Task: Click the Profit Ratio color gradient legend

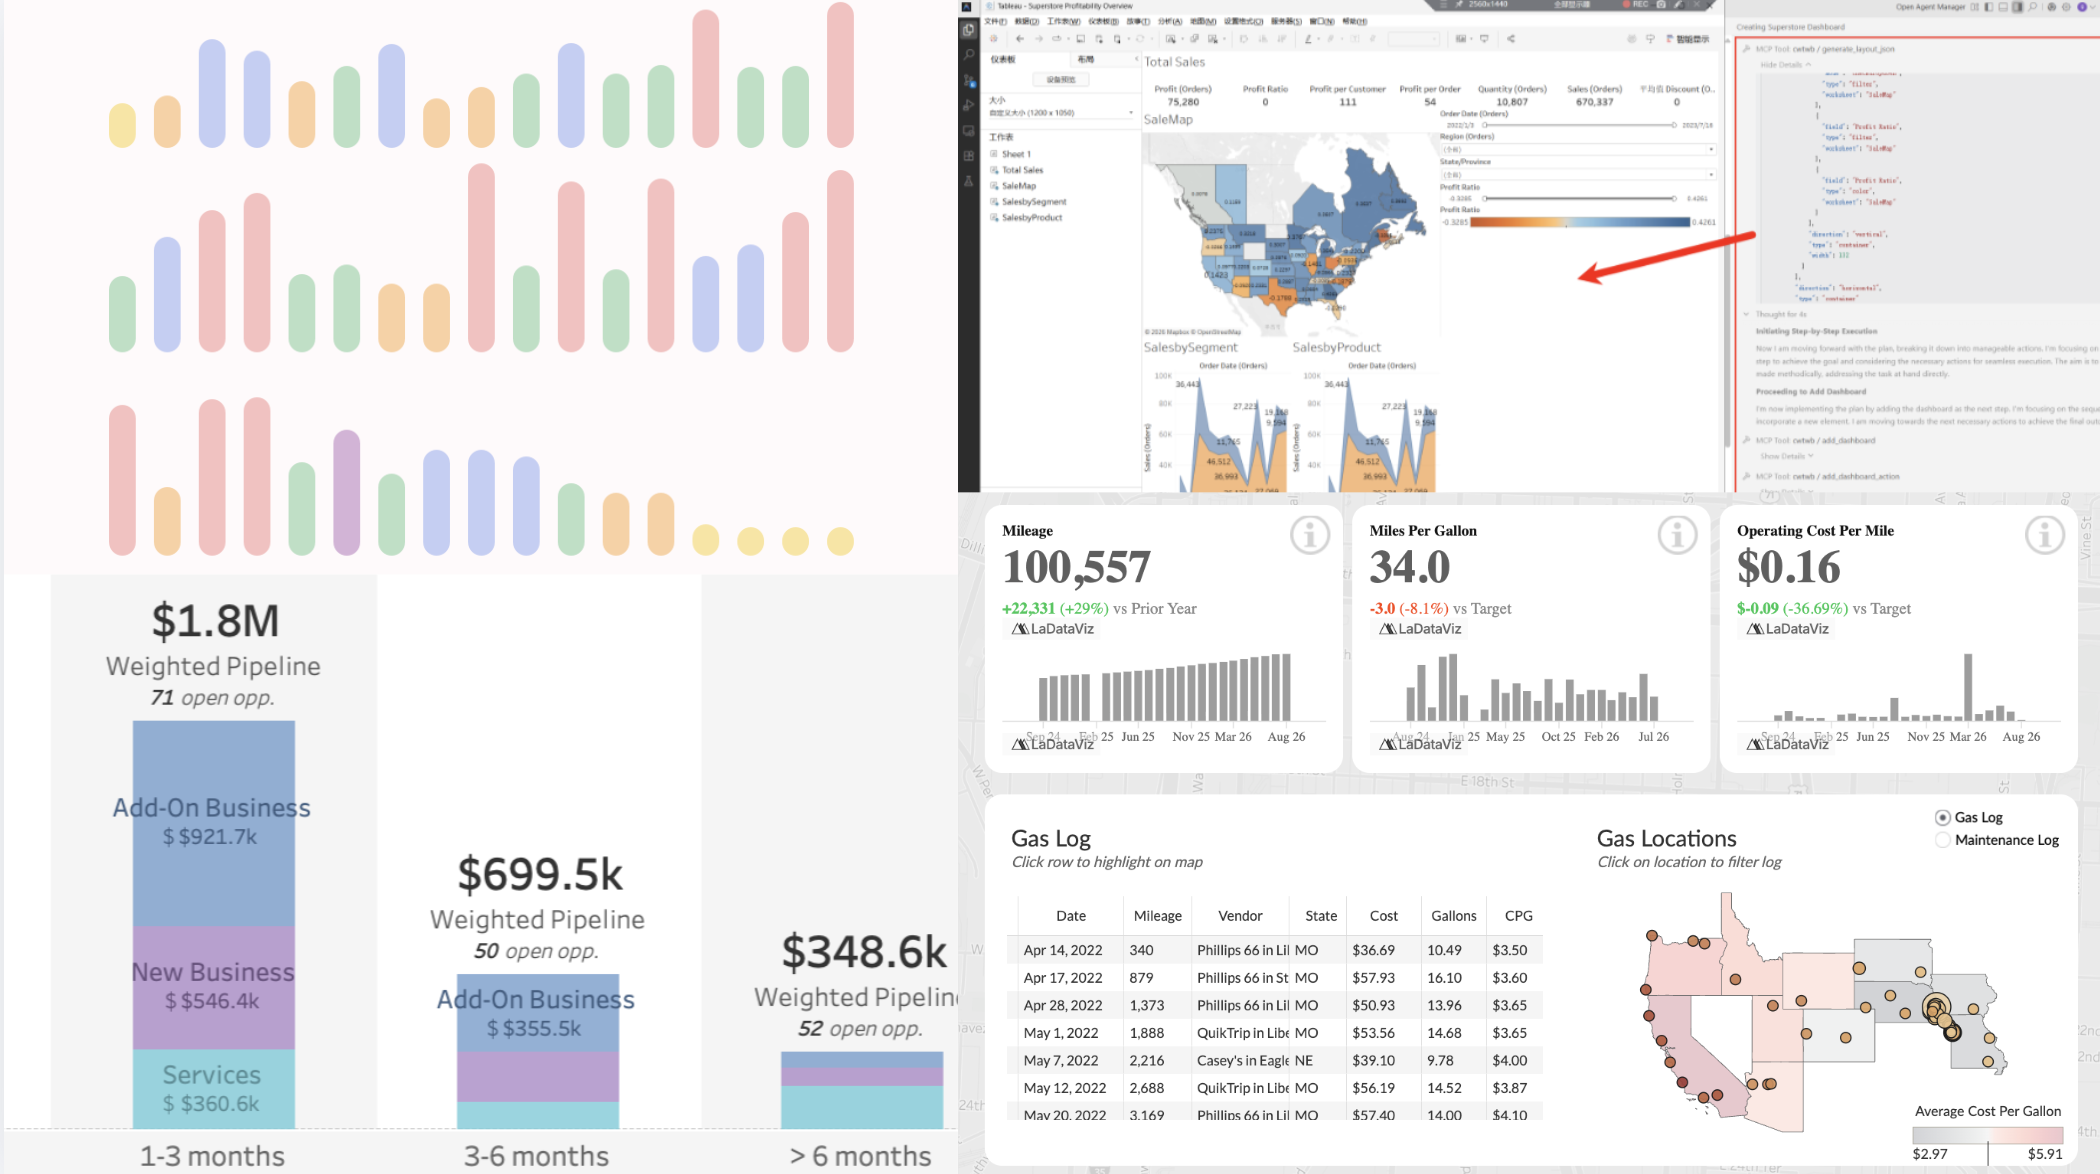Action: [x=1580, y=222]
